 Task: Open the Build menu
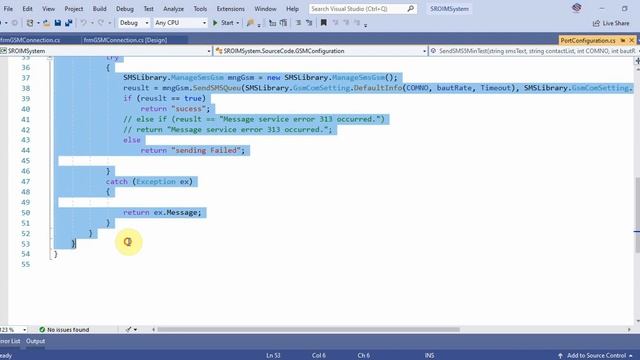[x=99, y=9]
